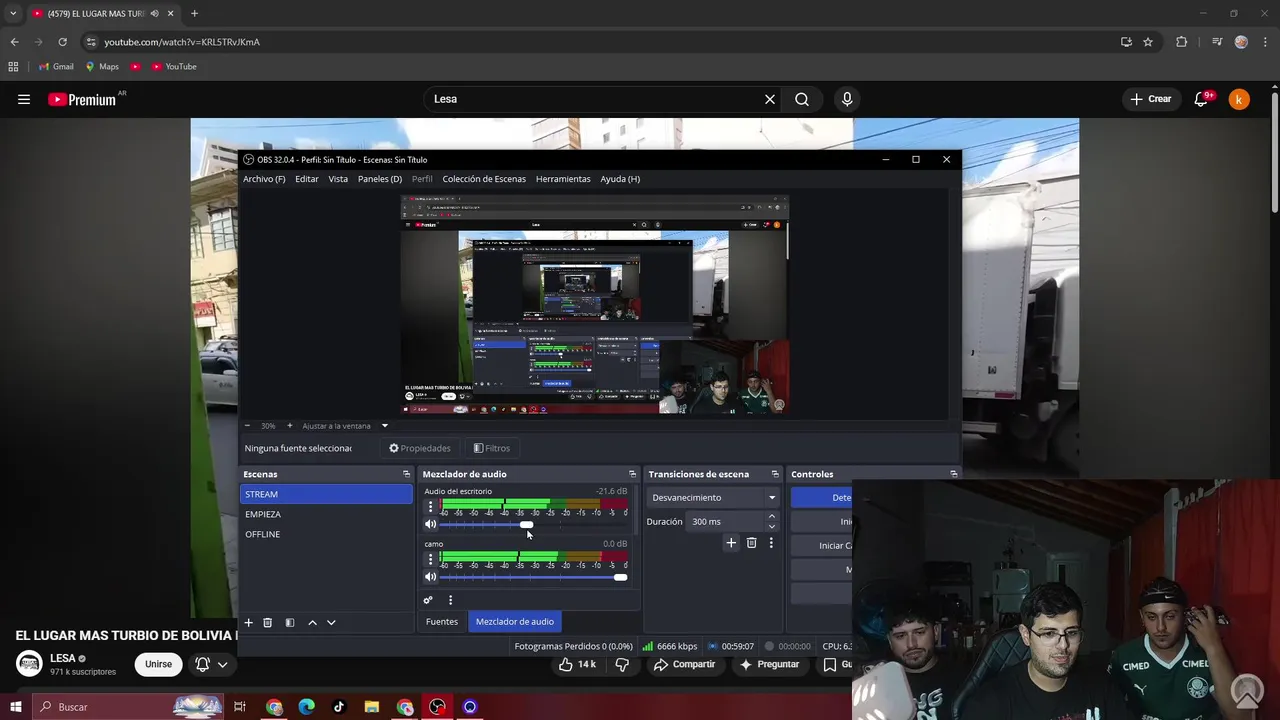Image resolution: width=1280 pixels, height=720 pixels.
Task: Like the video showing 14 k
Action: pyautogui.click(x=578, y=664)
